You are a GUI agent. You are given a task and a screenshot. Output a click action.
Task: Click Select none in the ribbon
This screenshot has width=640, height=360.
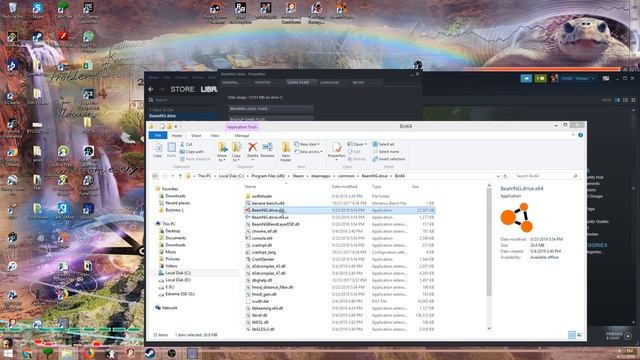[385, 151]
